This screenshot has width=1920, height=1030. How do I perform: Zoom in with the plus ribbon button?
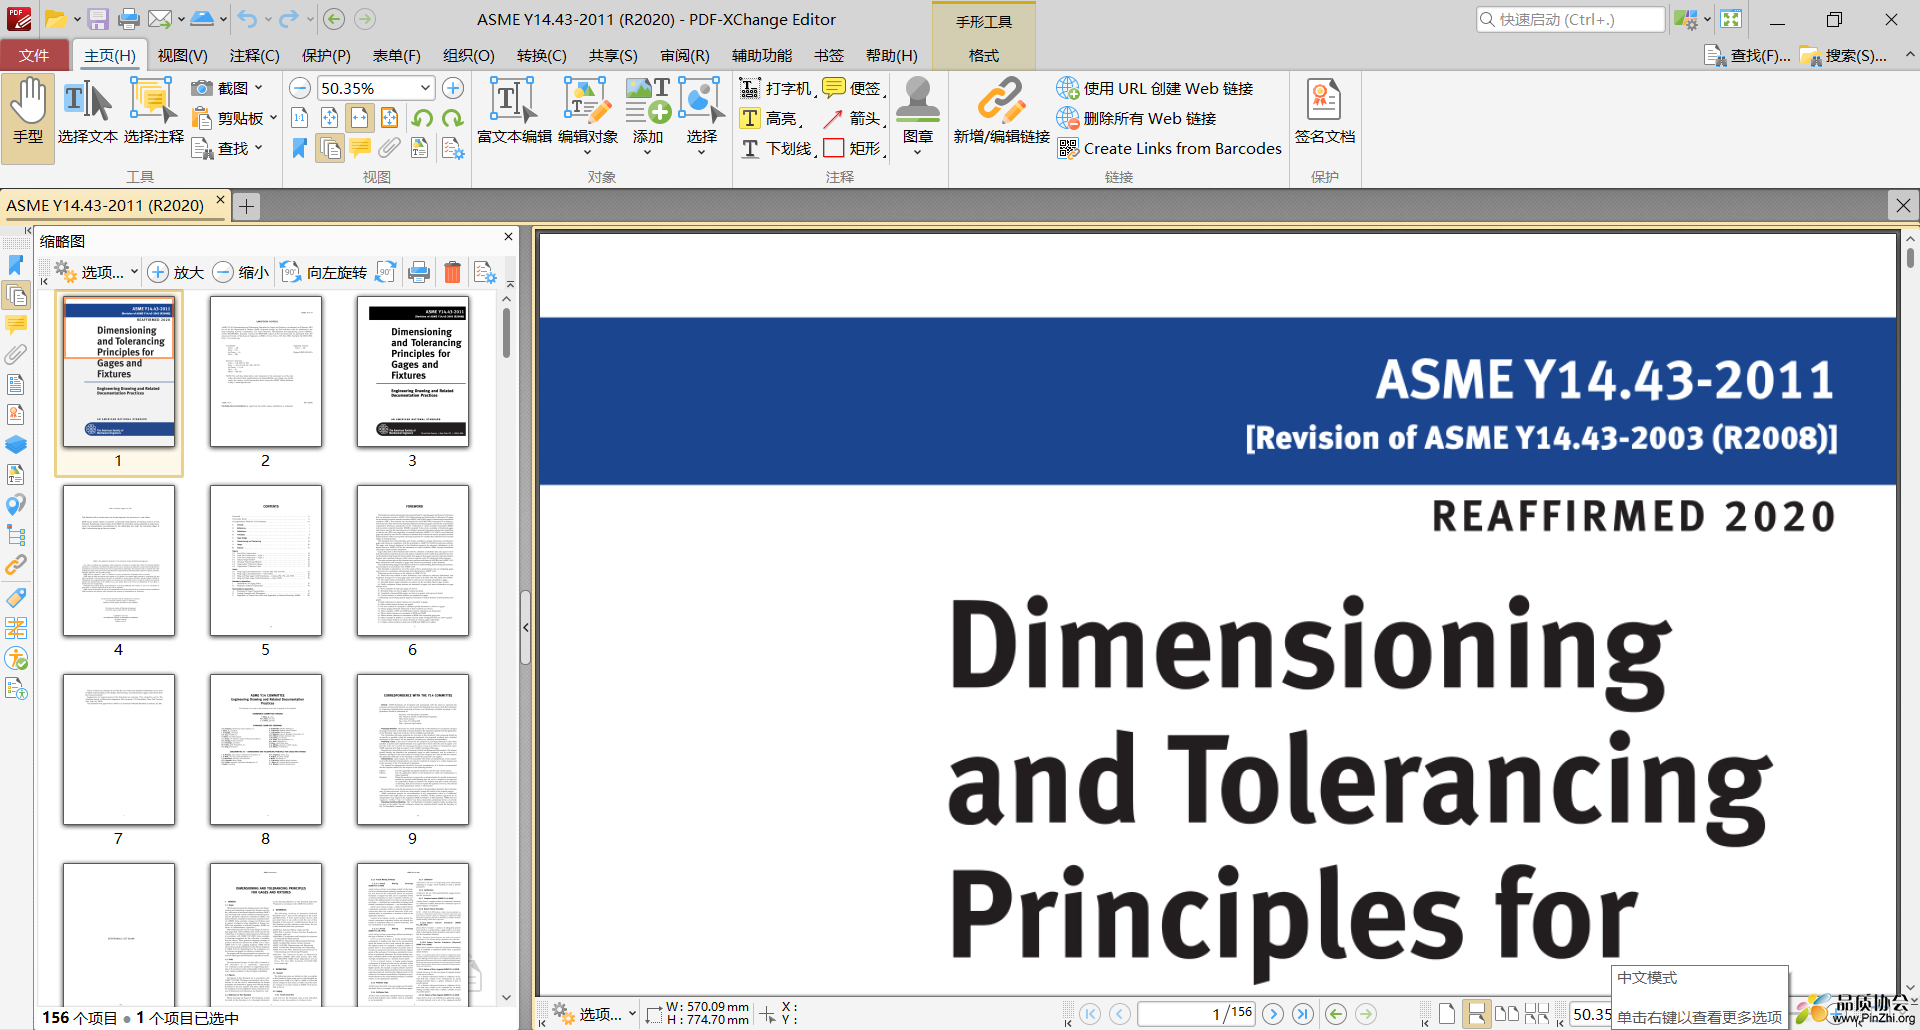453,88
